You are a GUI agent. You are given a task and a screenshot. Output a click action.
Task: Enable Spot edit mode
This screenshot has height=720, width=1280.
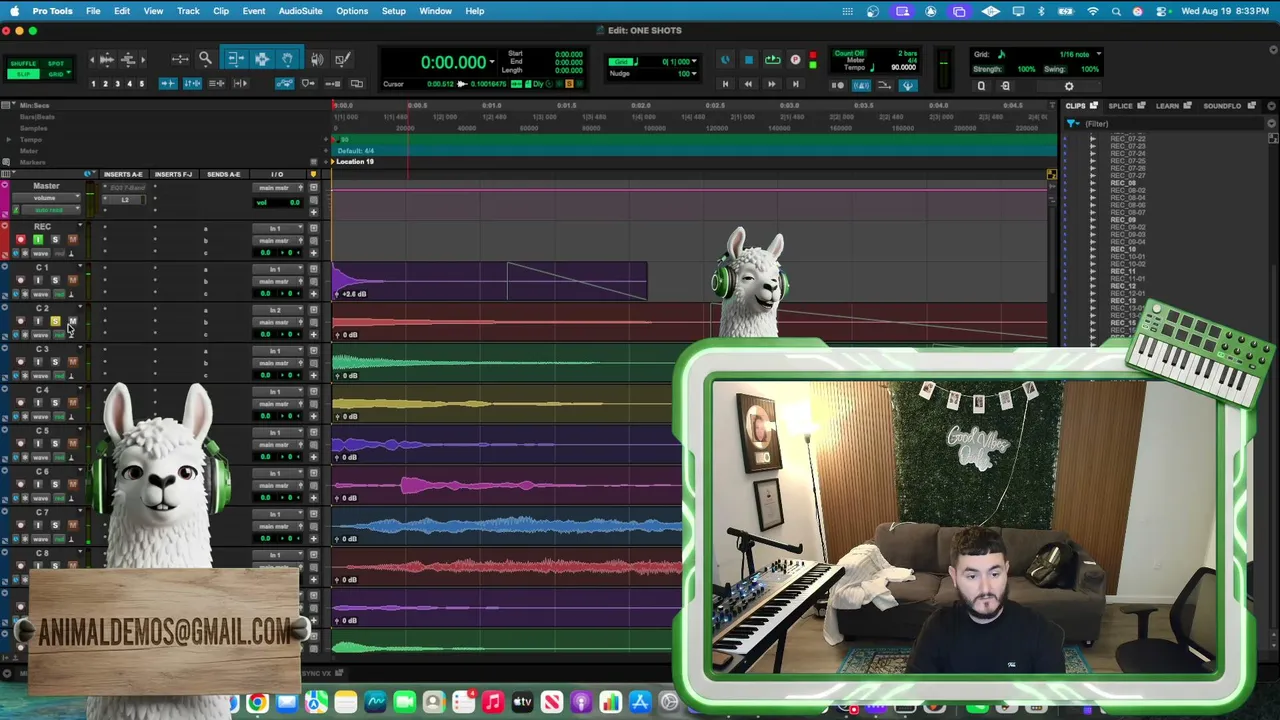point(56,64)
